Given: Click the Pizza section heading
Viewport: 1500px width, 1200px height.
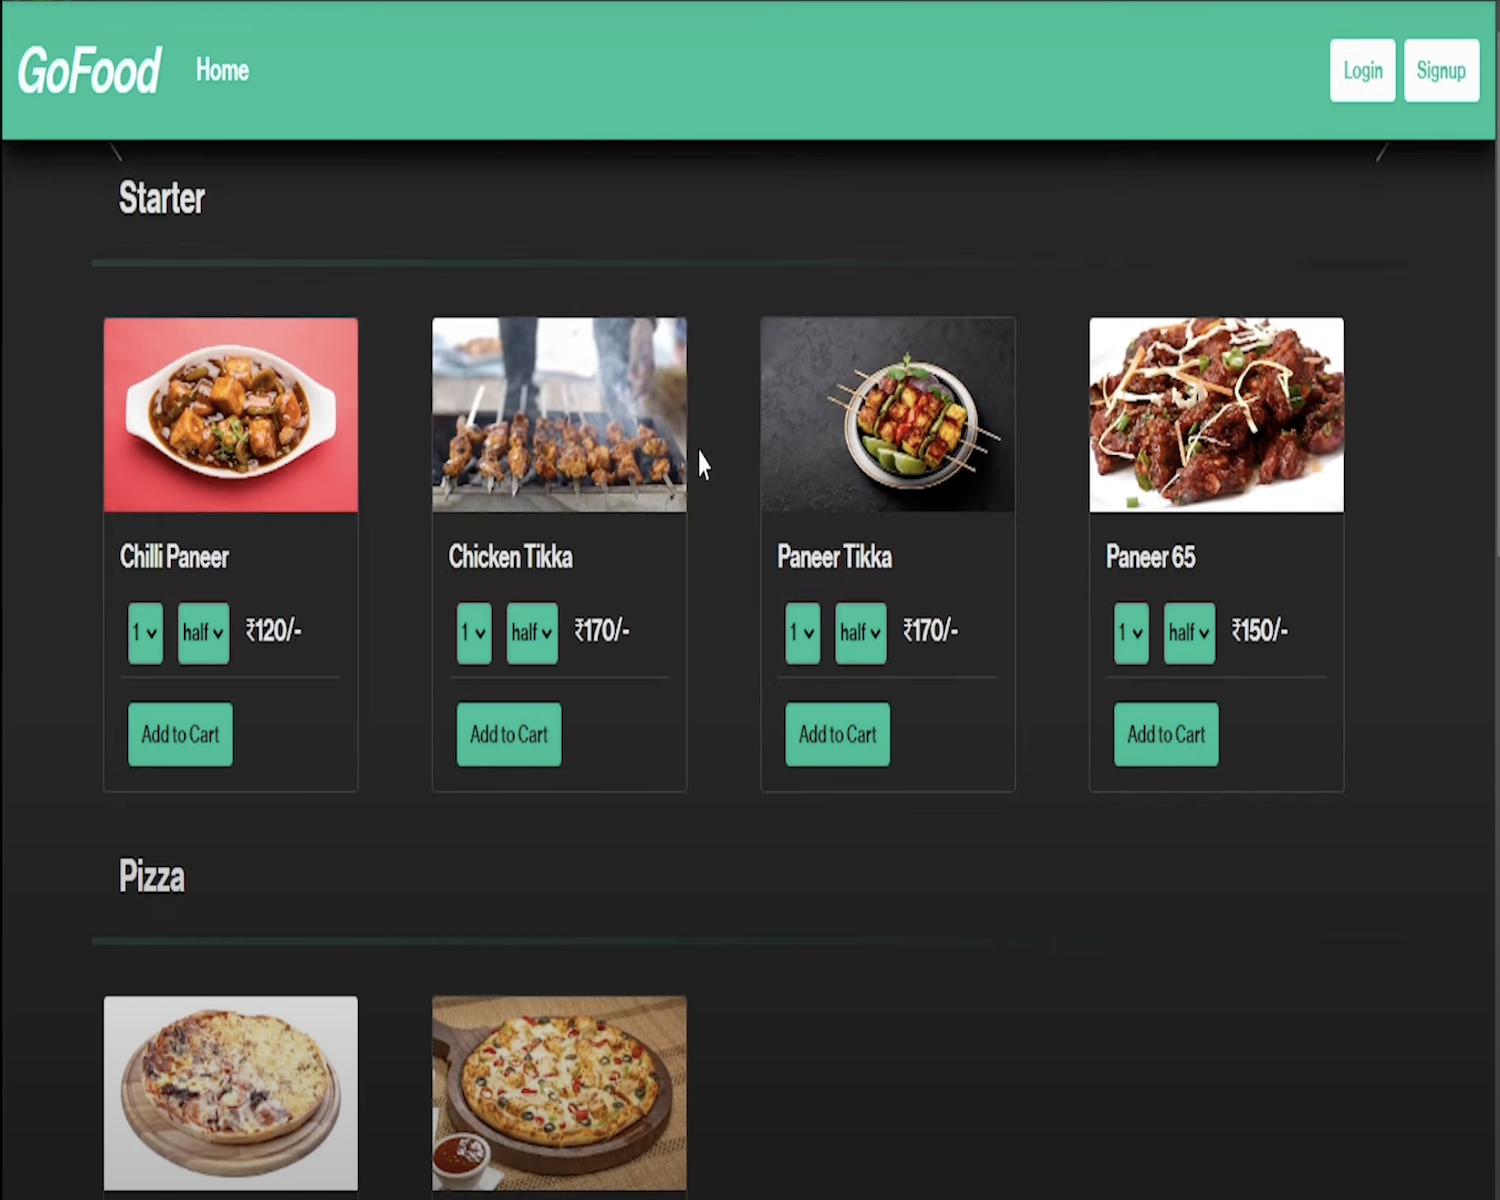Looking at the screenshot, I should [152, 877].
